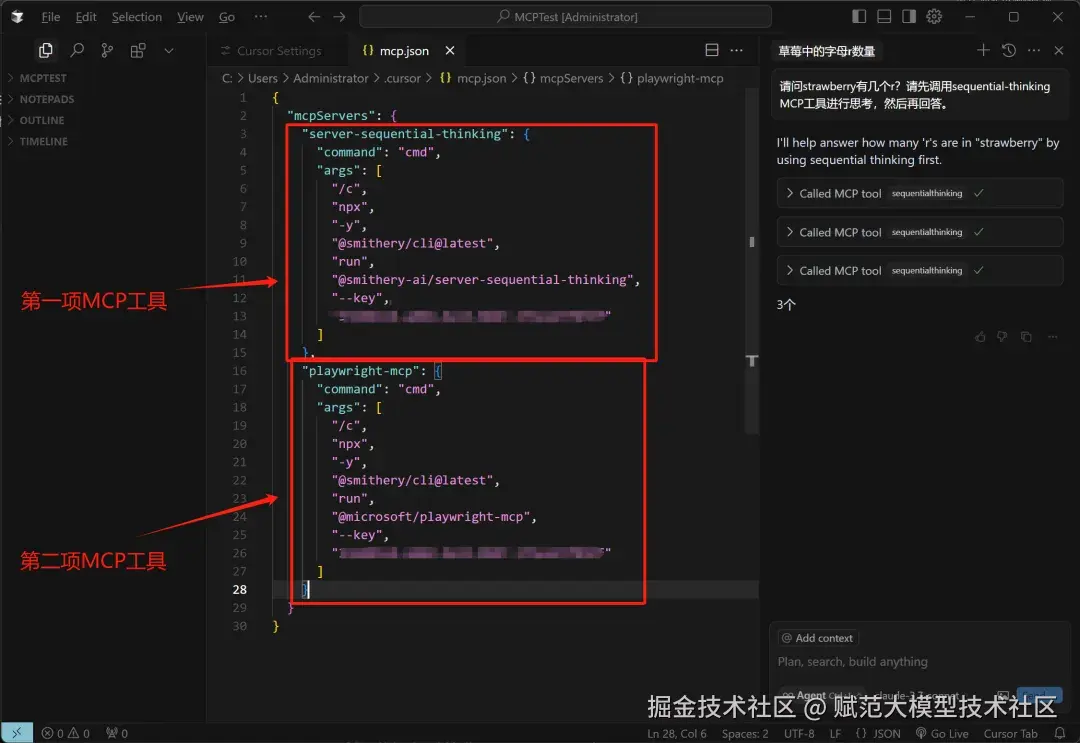Click Users in the breadcrumb path
The image size is (1080, 743).
pyautogui.click(x=262, y=79)
